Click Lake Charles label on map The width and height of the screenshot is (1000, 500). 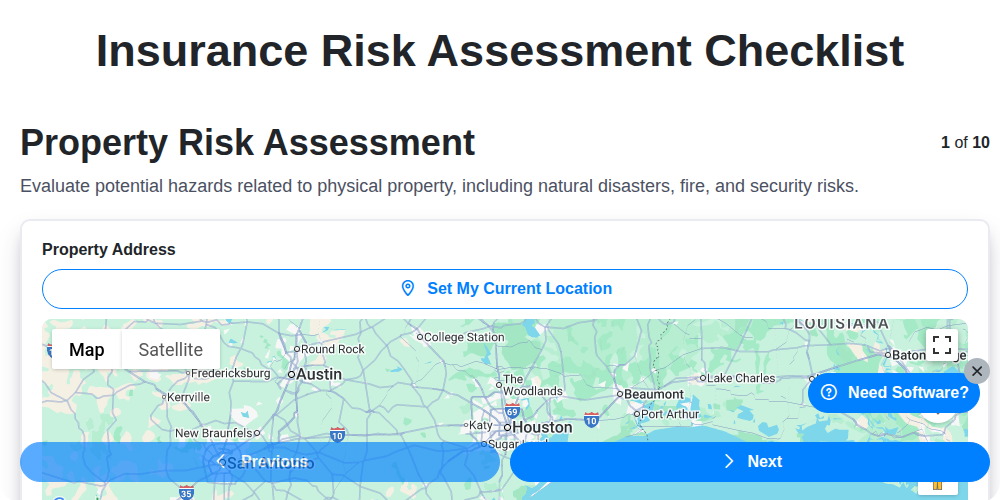[741, 378]
